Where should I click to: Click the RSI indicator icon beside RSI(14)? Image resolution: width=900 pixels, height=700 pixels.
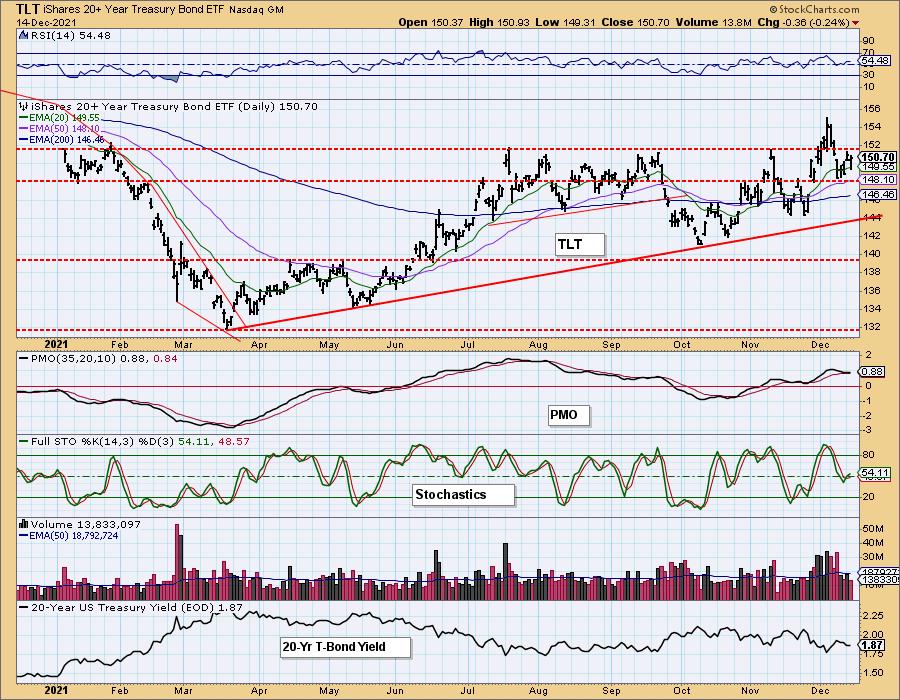(23, 35)
